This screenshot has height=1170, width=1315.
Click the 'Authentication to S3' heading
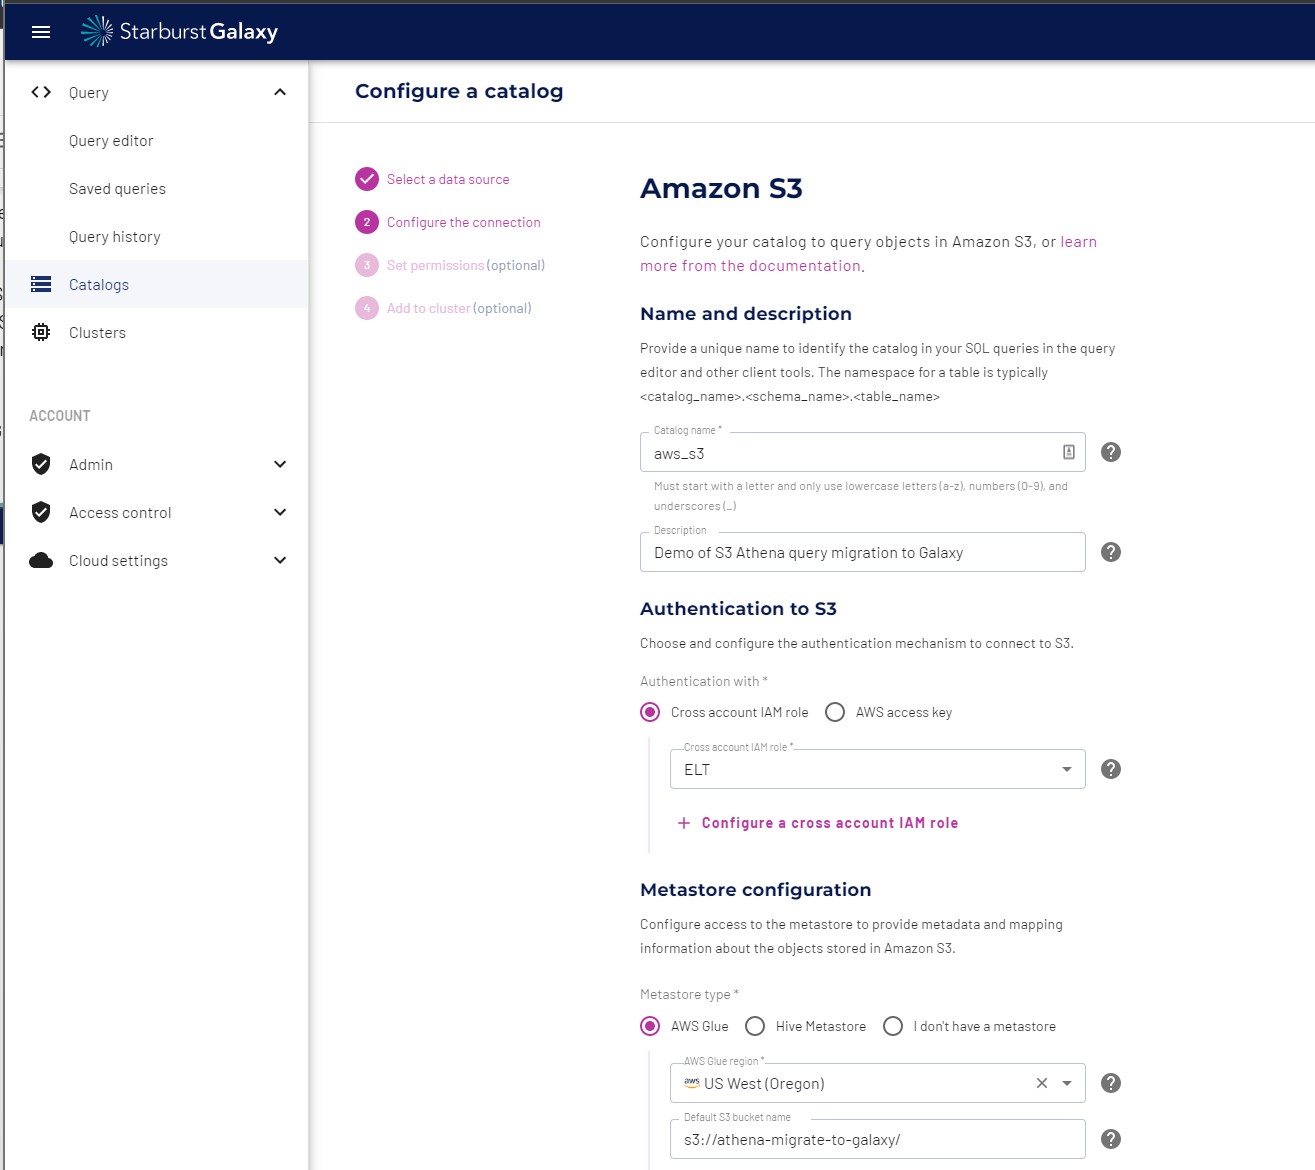point(738,609)
